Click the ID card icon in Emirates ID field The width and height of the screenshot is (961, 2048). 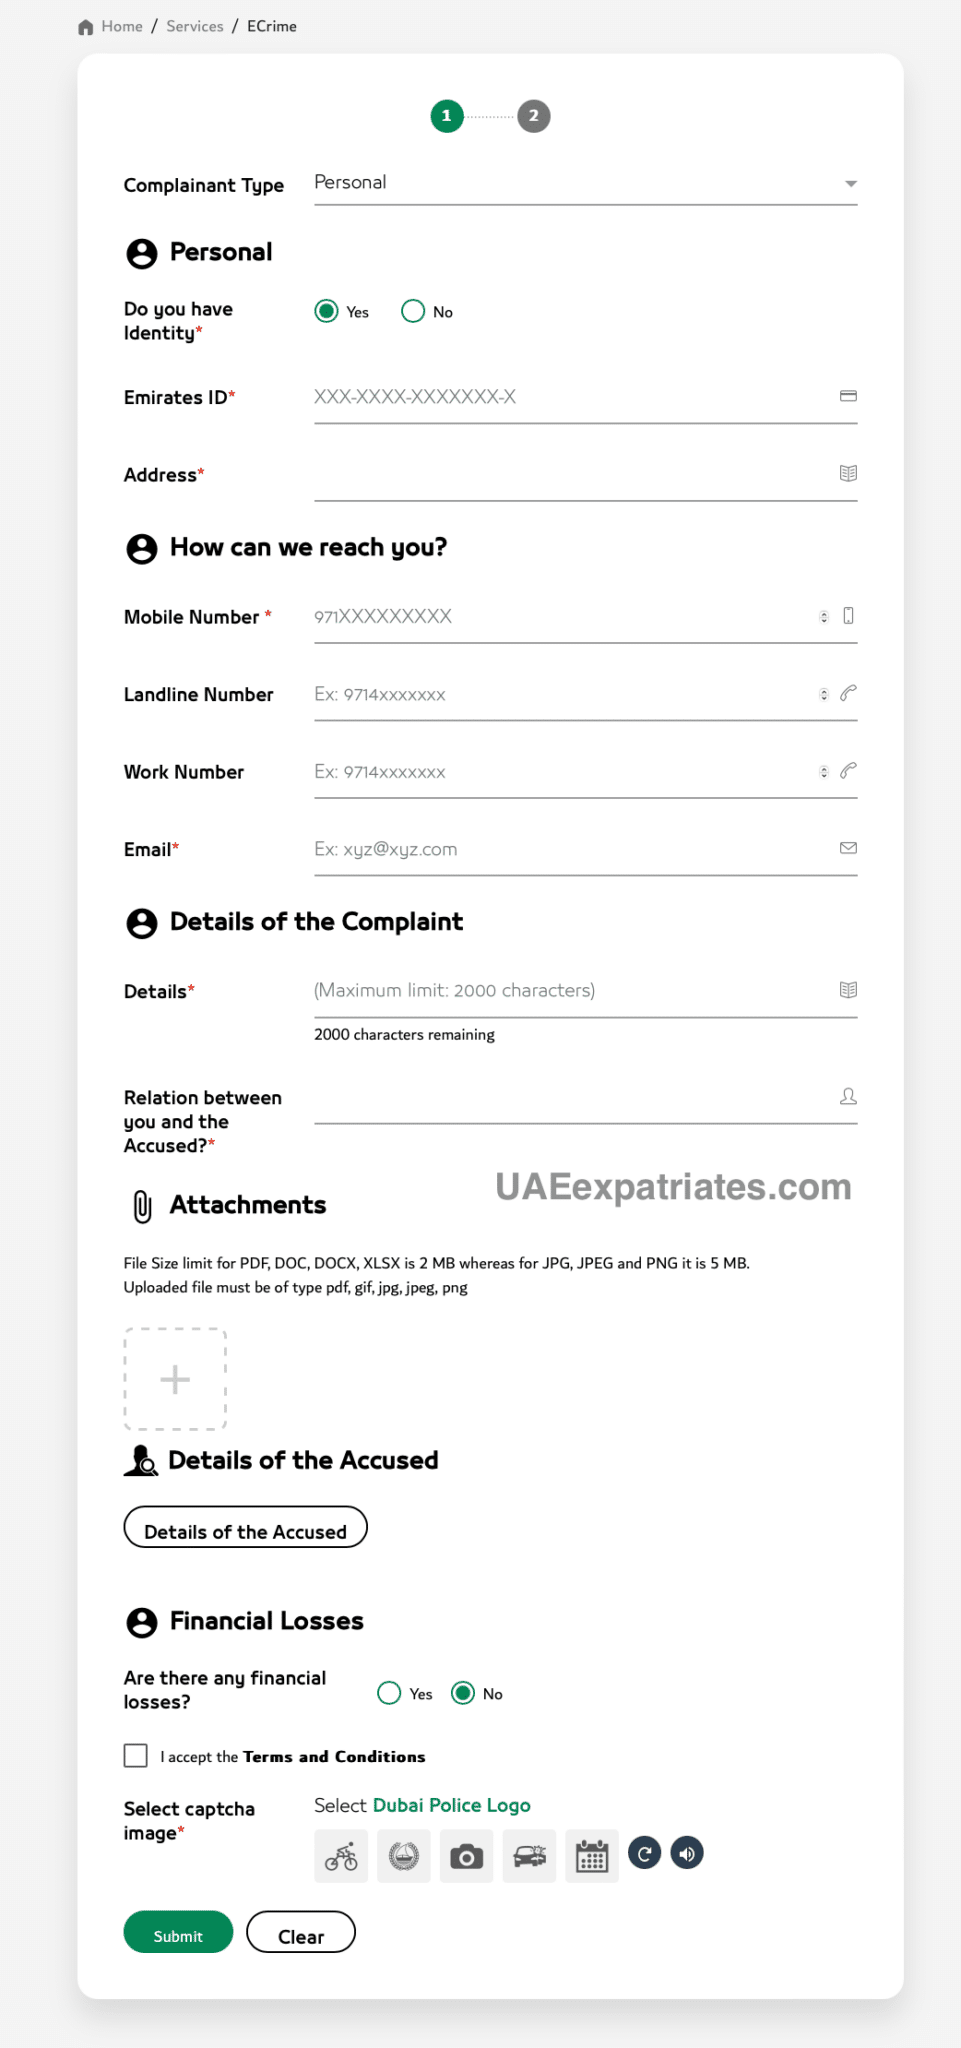coord(848,396)
